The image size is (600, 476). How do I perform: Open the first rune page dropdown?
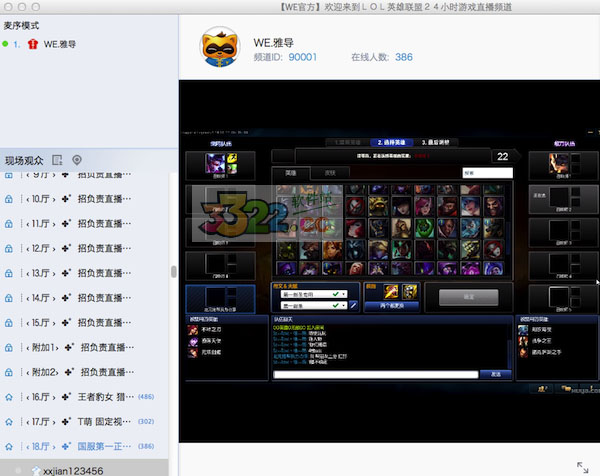[314, 294]
